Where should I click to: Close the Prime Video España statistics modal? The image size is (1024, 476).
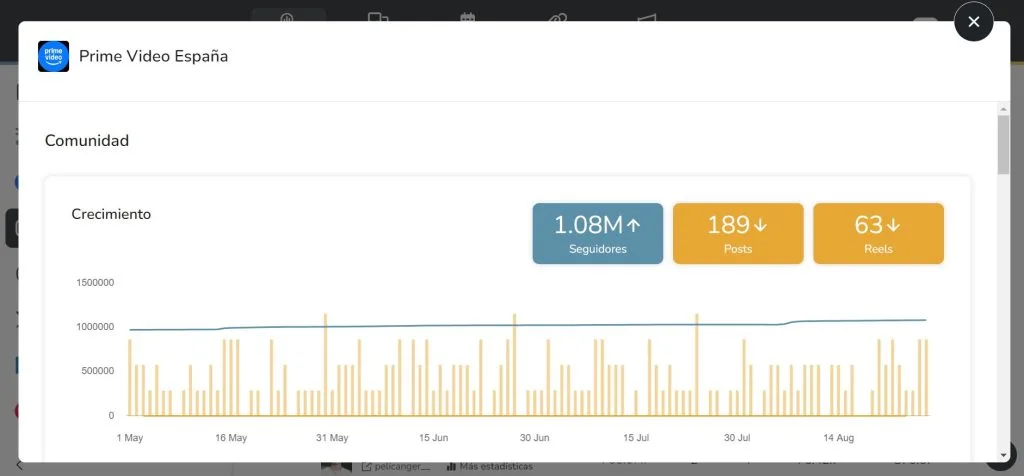coord(973,22)
